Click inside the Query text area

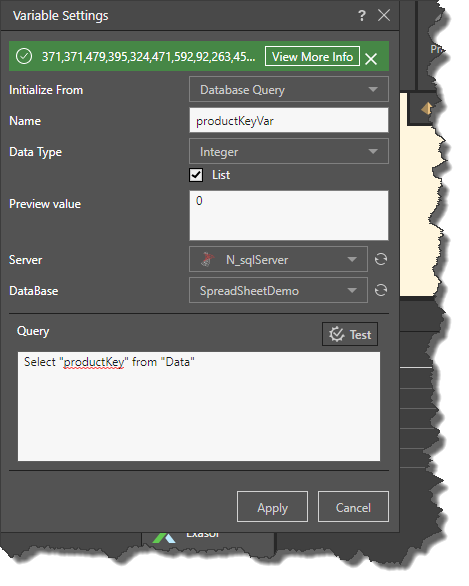click(199, 406)
